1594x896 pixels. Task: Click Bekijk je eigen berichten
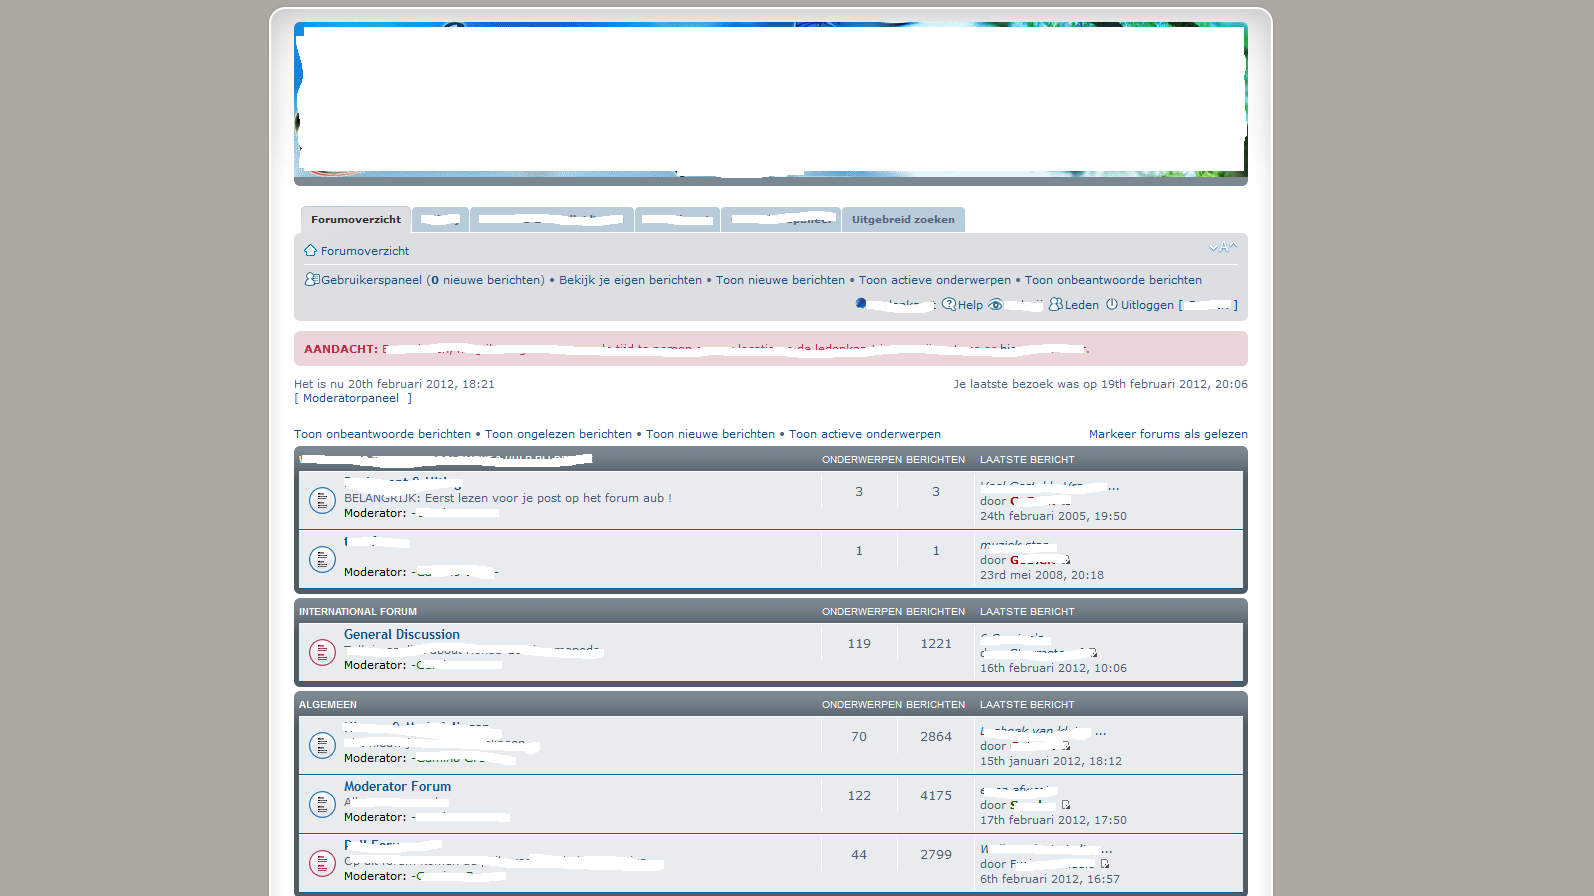tap(630, 280)
